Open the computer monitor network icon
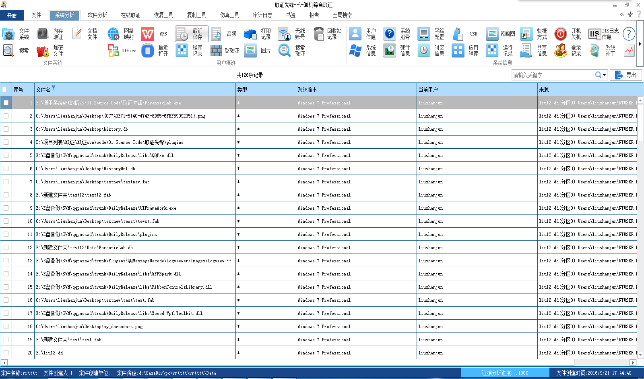Image resolution: width=644 pixels, height=379 pixels. tap(423, 34)
